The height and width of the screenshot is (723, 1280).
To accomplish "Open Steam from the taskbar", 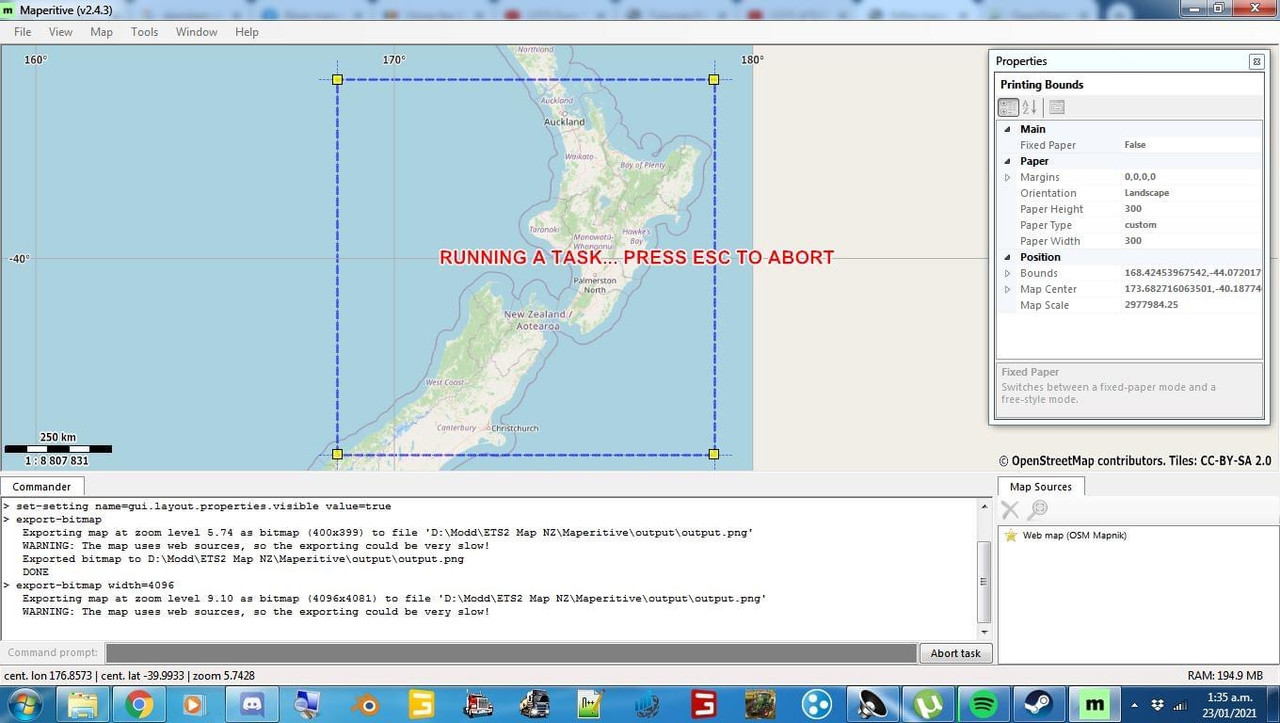I will point(1039,704).
